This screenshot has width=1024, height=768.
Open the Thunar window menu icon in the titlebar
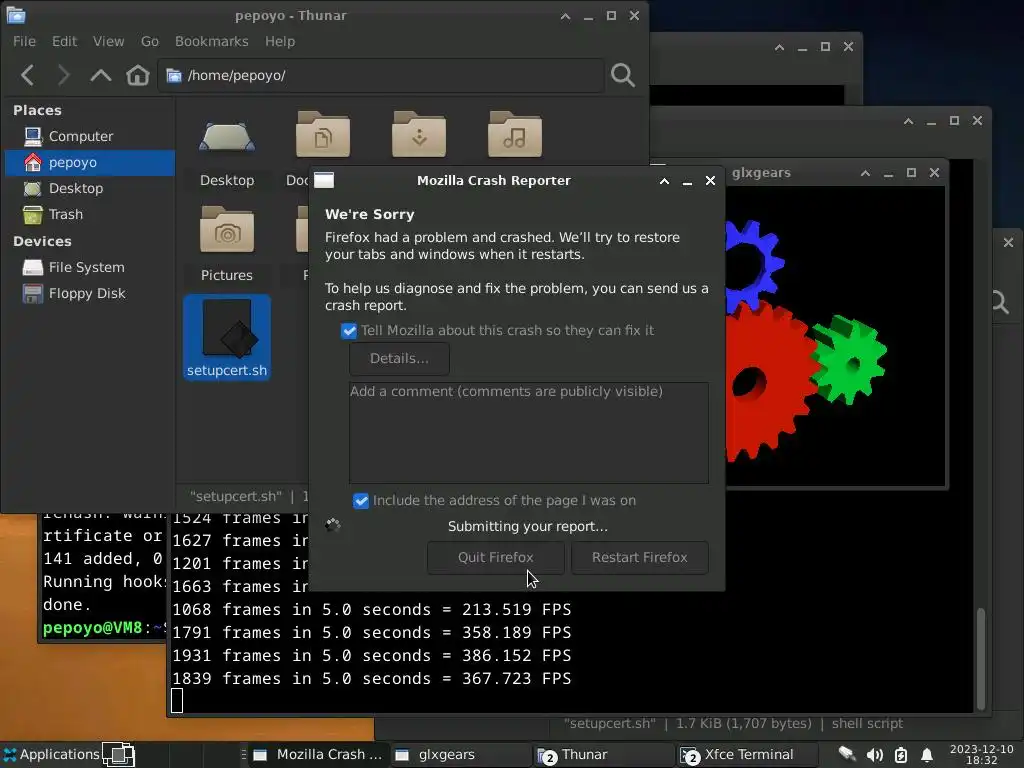[16, 14]
